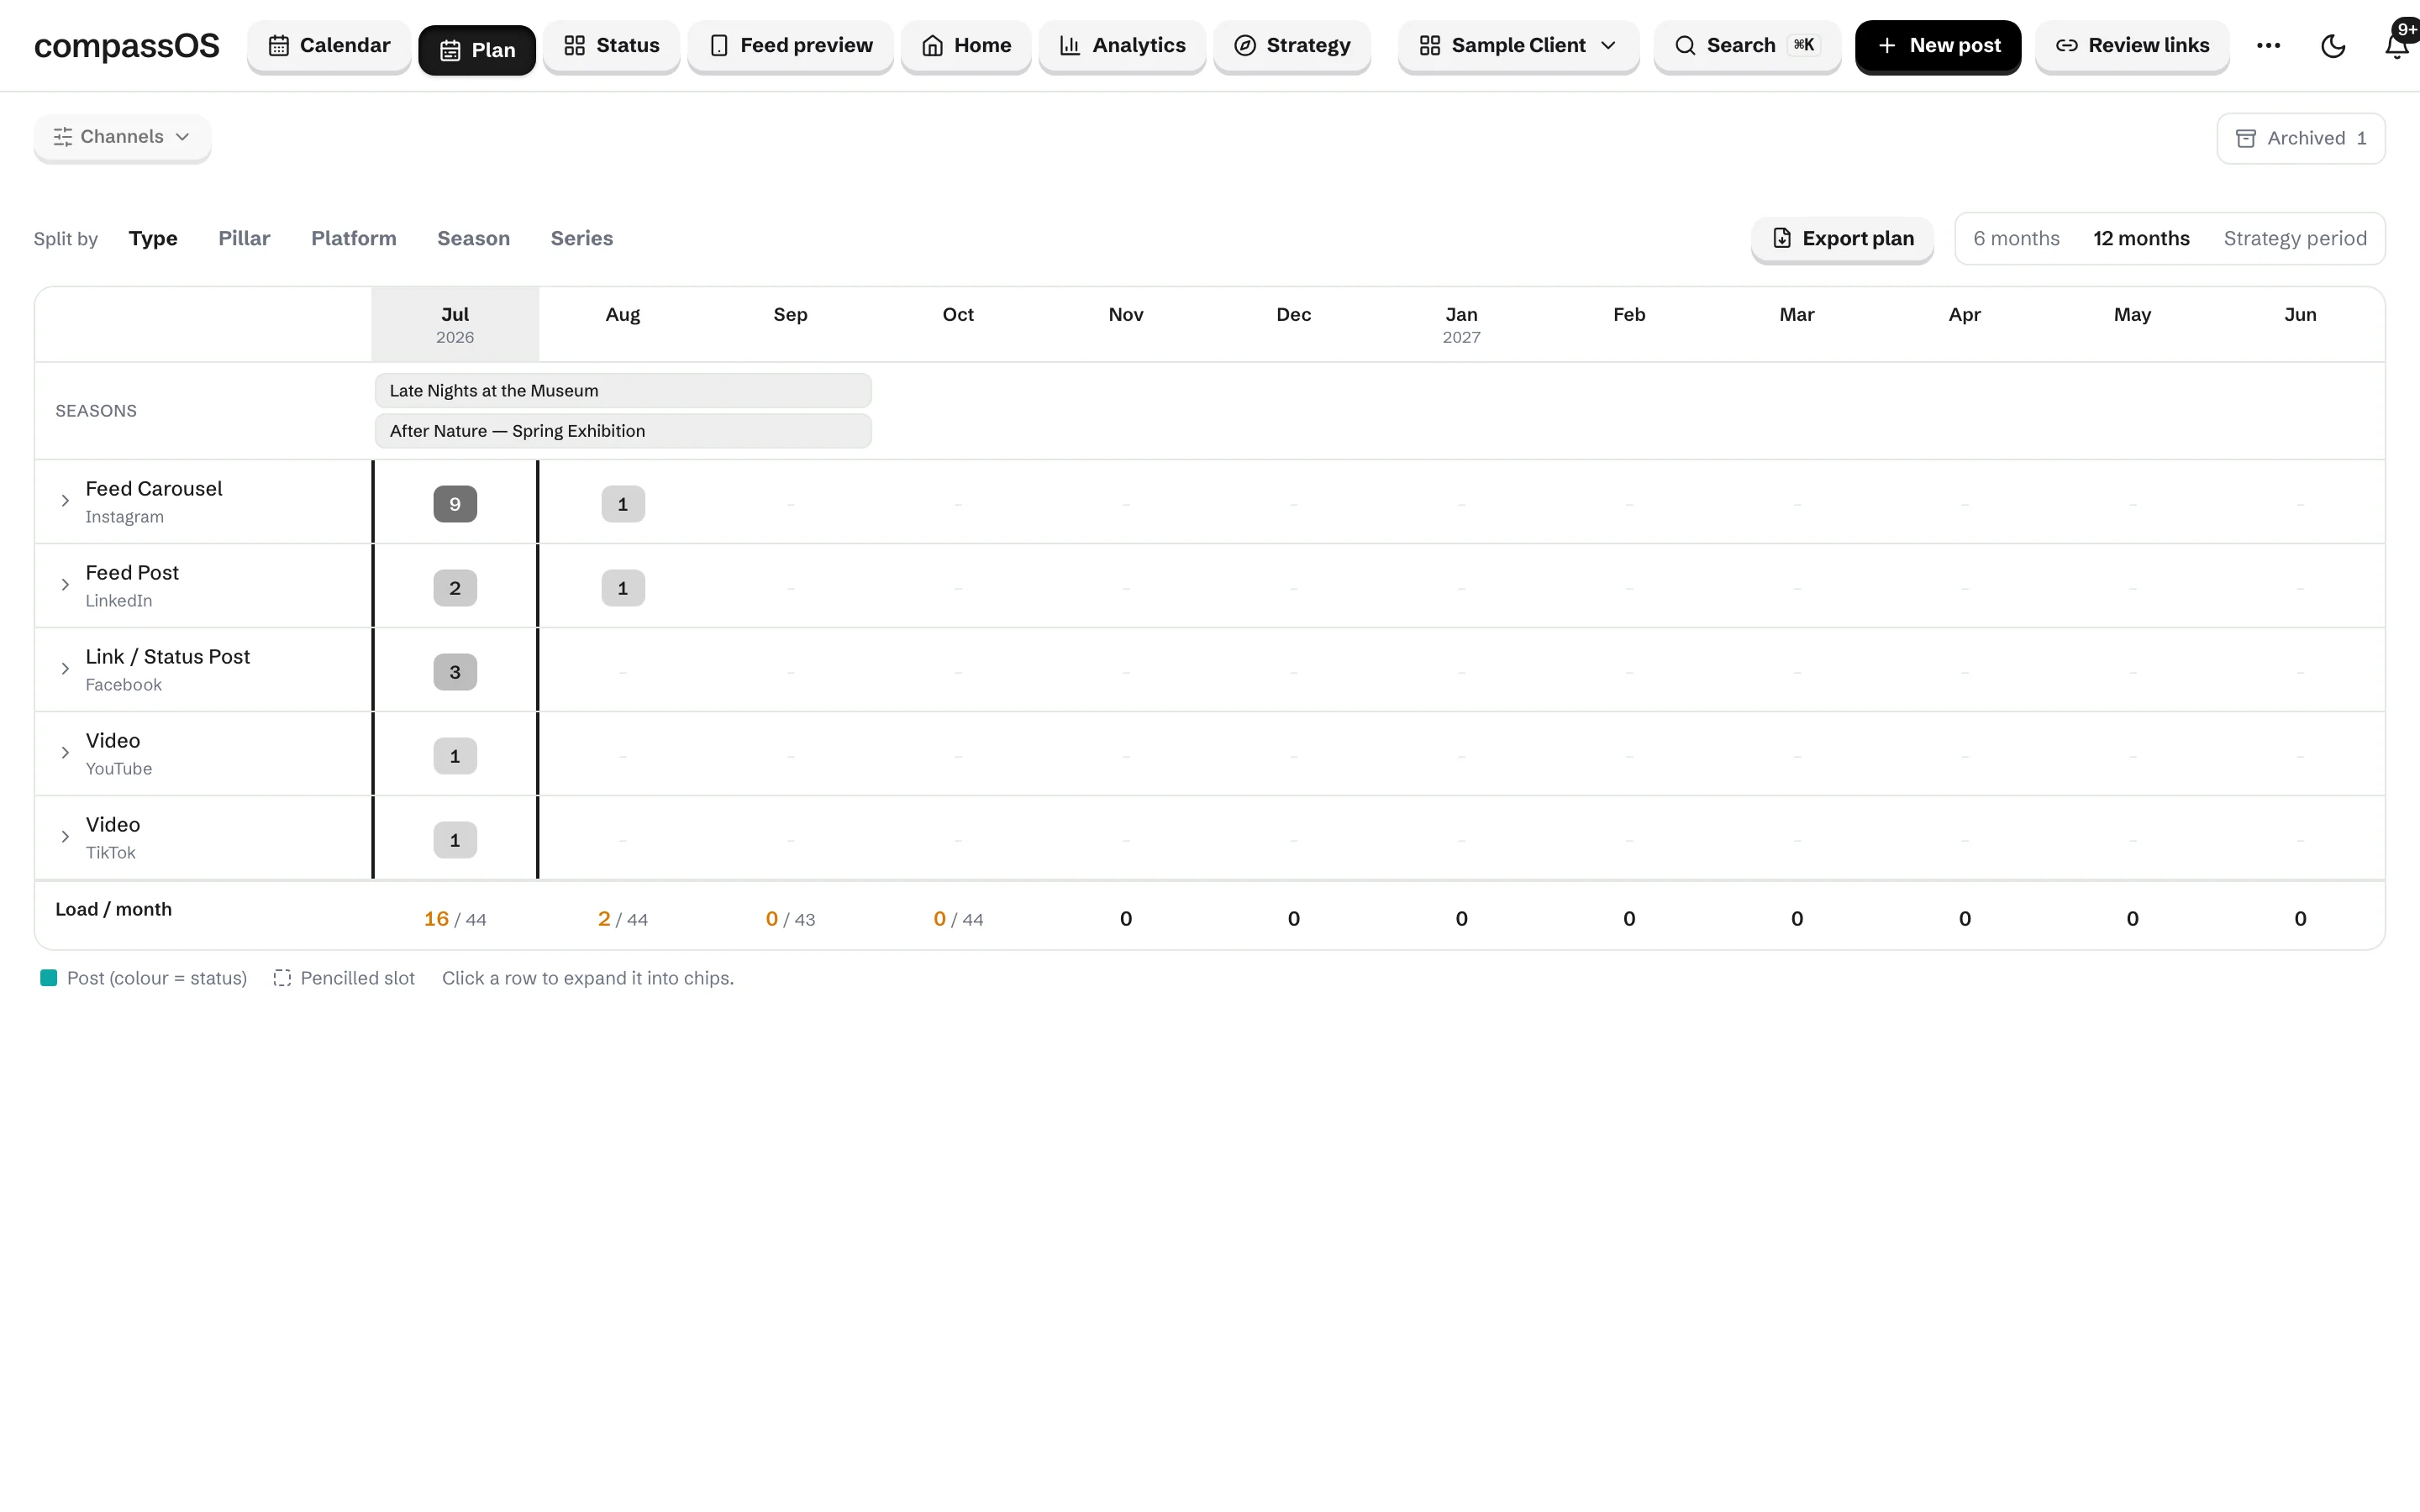Image resolution: width=2420 pixels, height=1512 pixels.
Task: Toggle dark mode with the moon icon
Action: tap(2333, 46)
